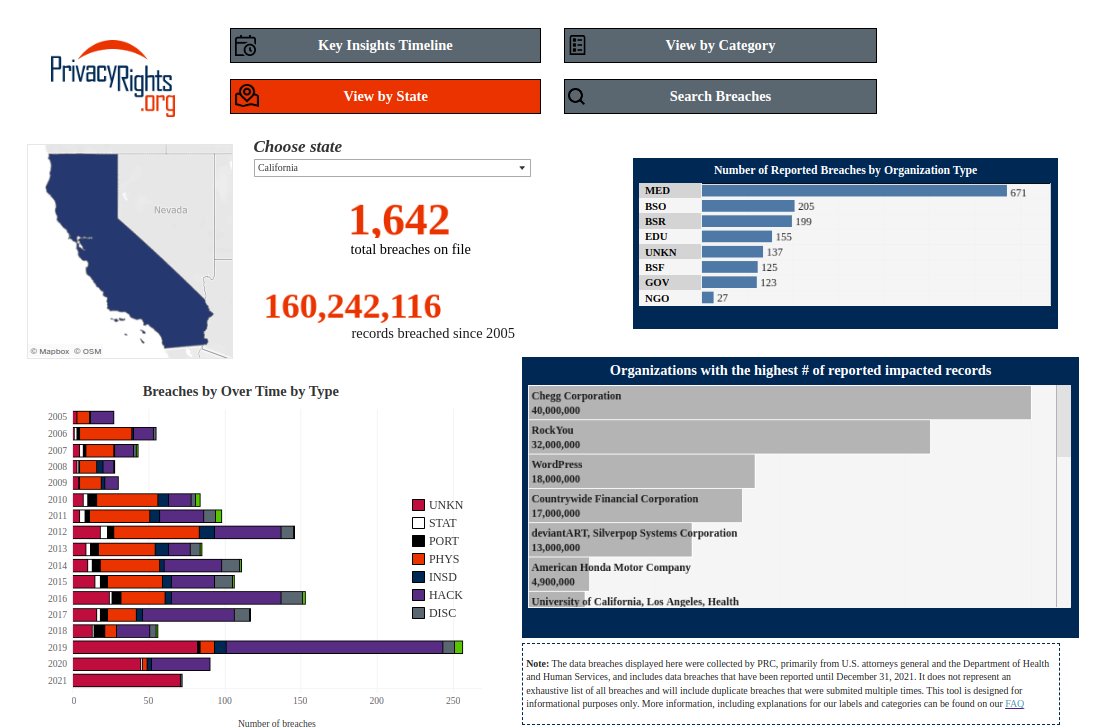Click the EDU bar showing 155
The image size is (1096, 728).
click(737, 237)
